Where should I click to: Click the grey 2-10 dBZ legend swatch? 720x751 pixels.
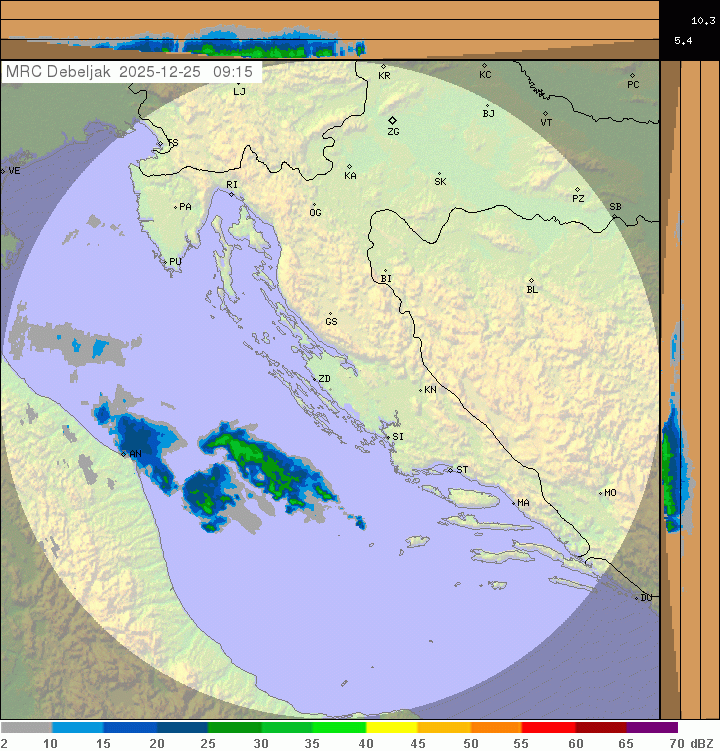click(x=26, y=728)
